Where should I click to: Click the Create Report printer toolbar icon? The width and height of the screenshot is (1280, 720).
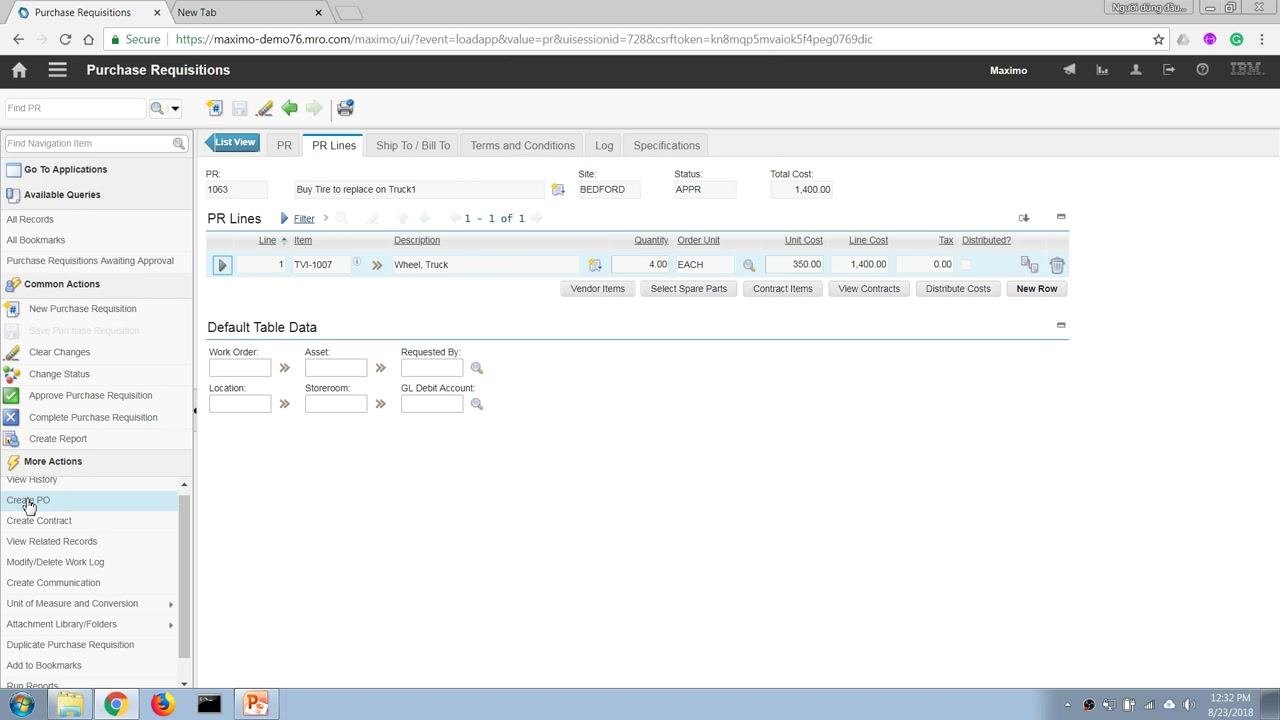coord(345,108)
